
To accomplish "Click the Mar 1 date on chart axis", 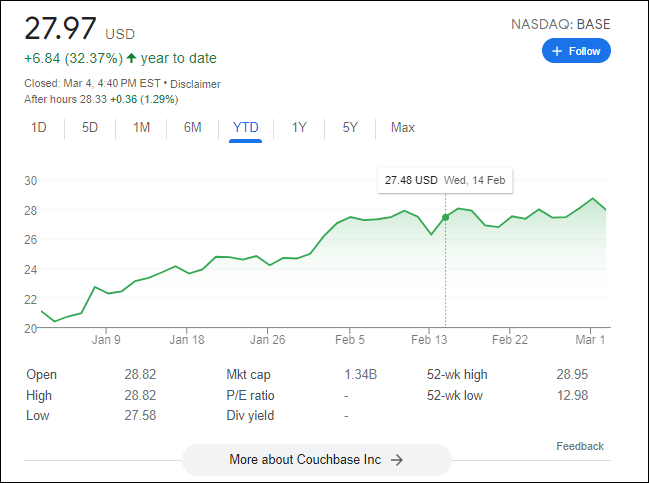I will pos(590,340).
